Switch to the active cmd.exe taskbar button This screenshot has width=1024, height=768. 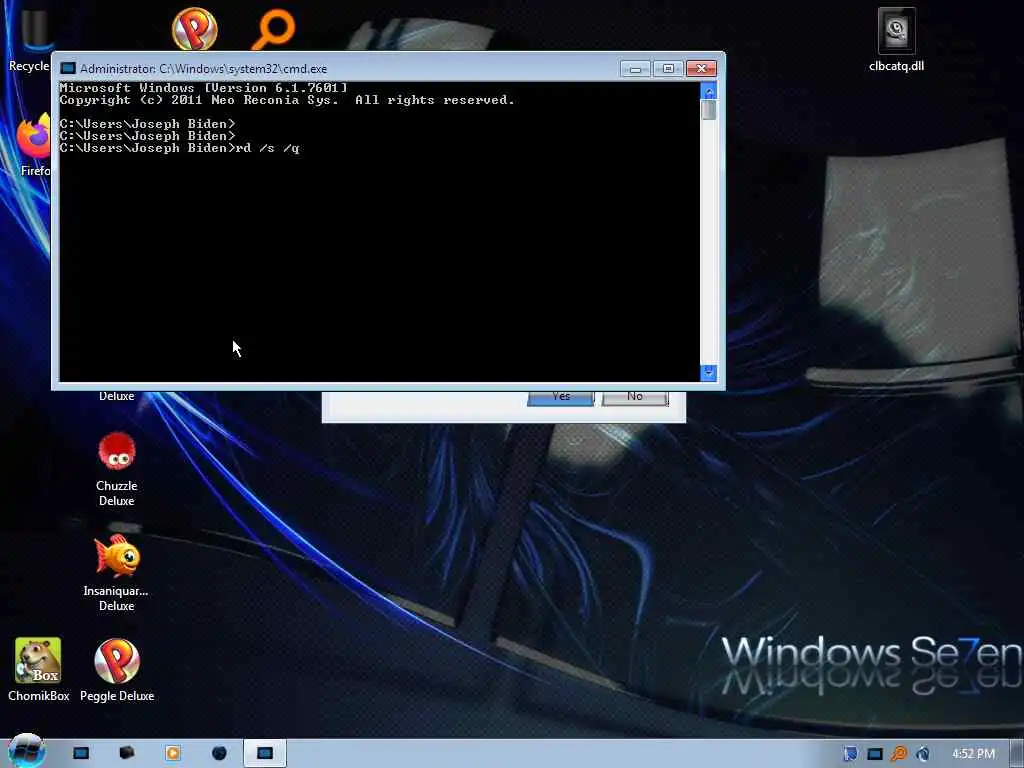264,753
